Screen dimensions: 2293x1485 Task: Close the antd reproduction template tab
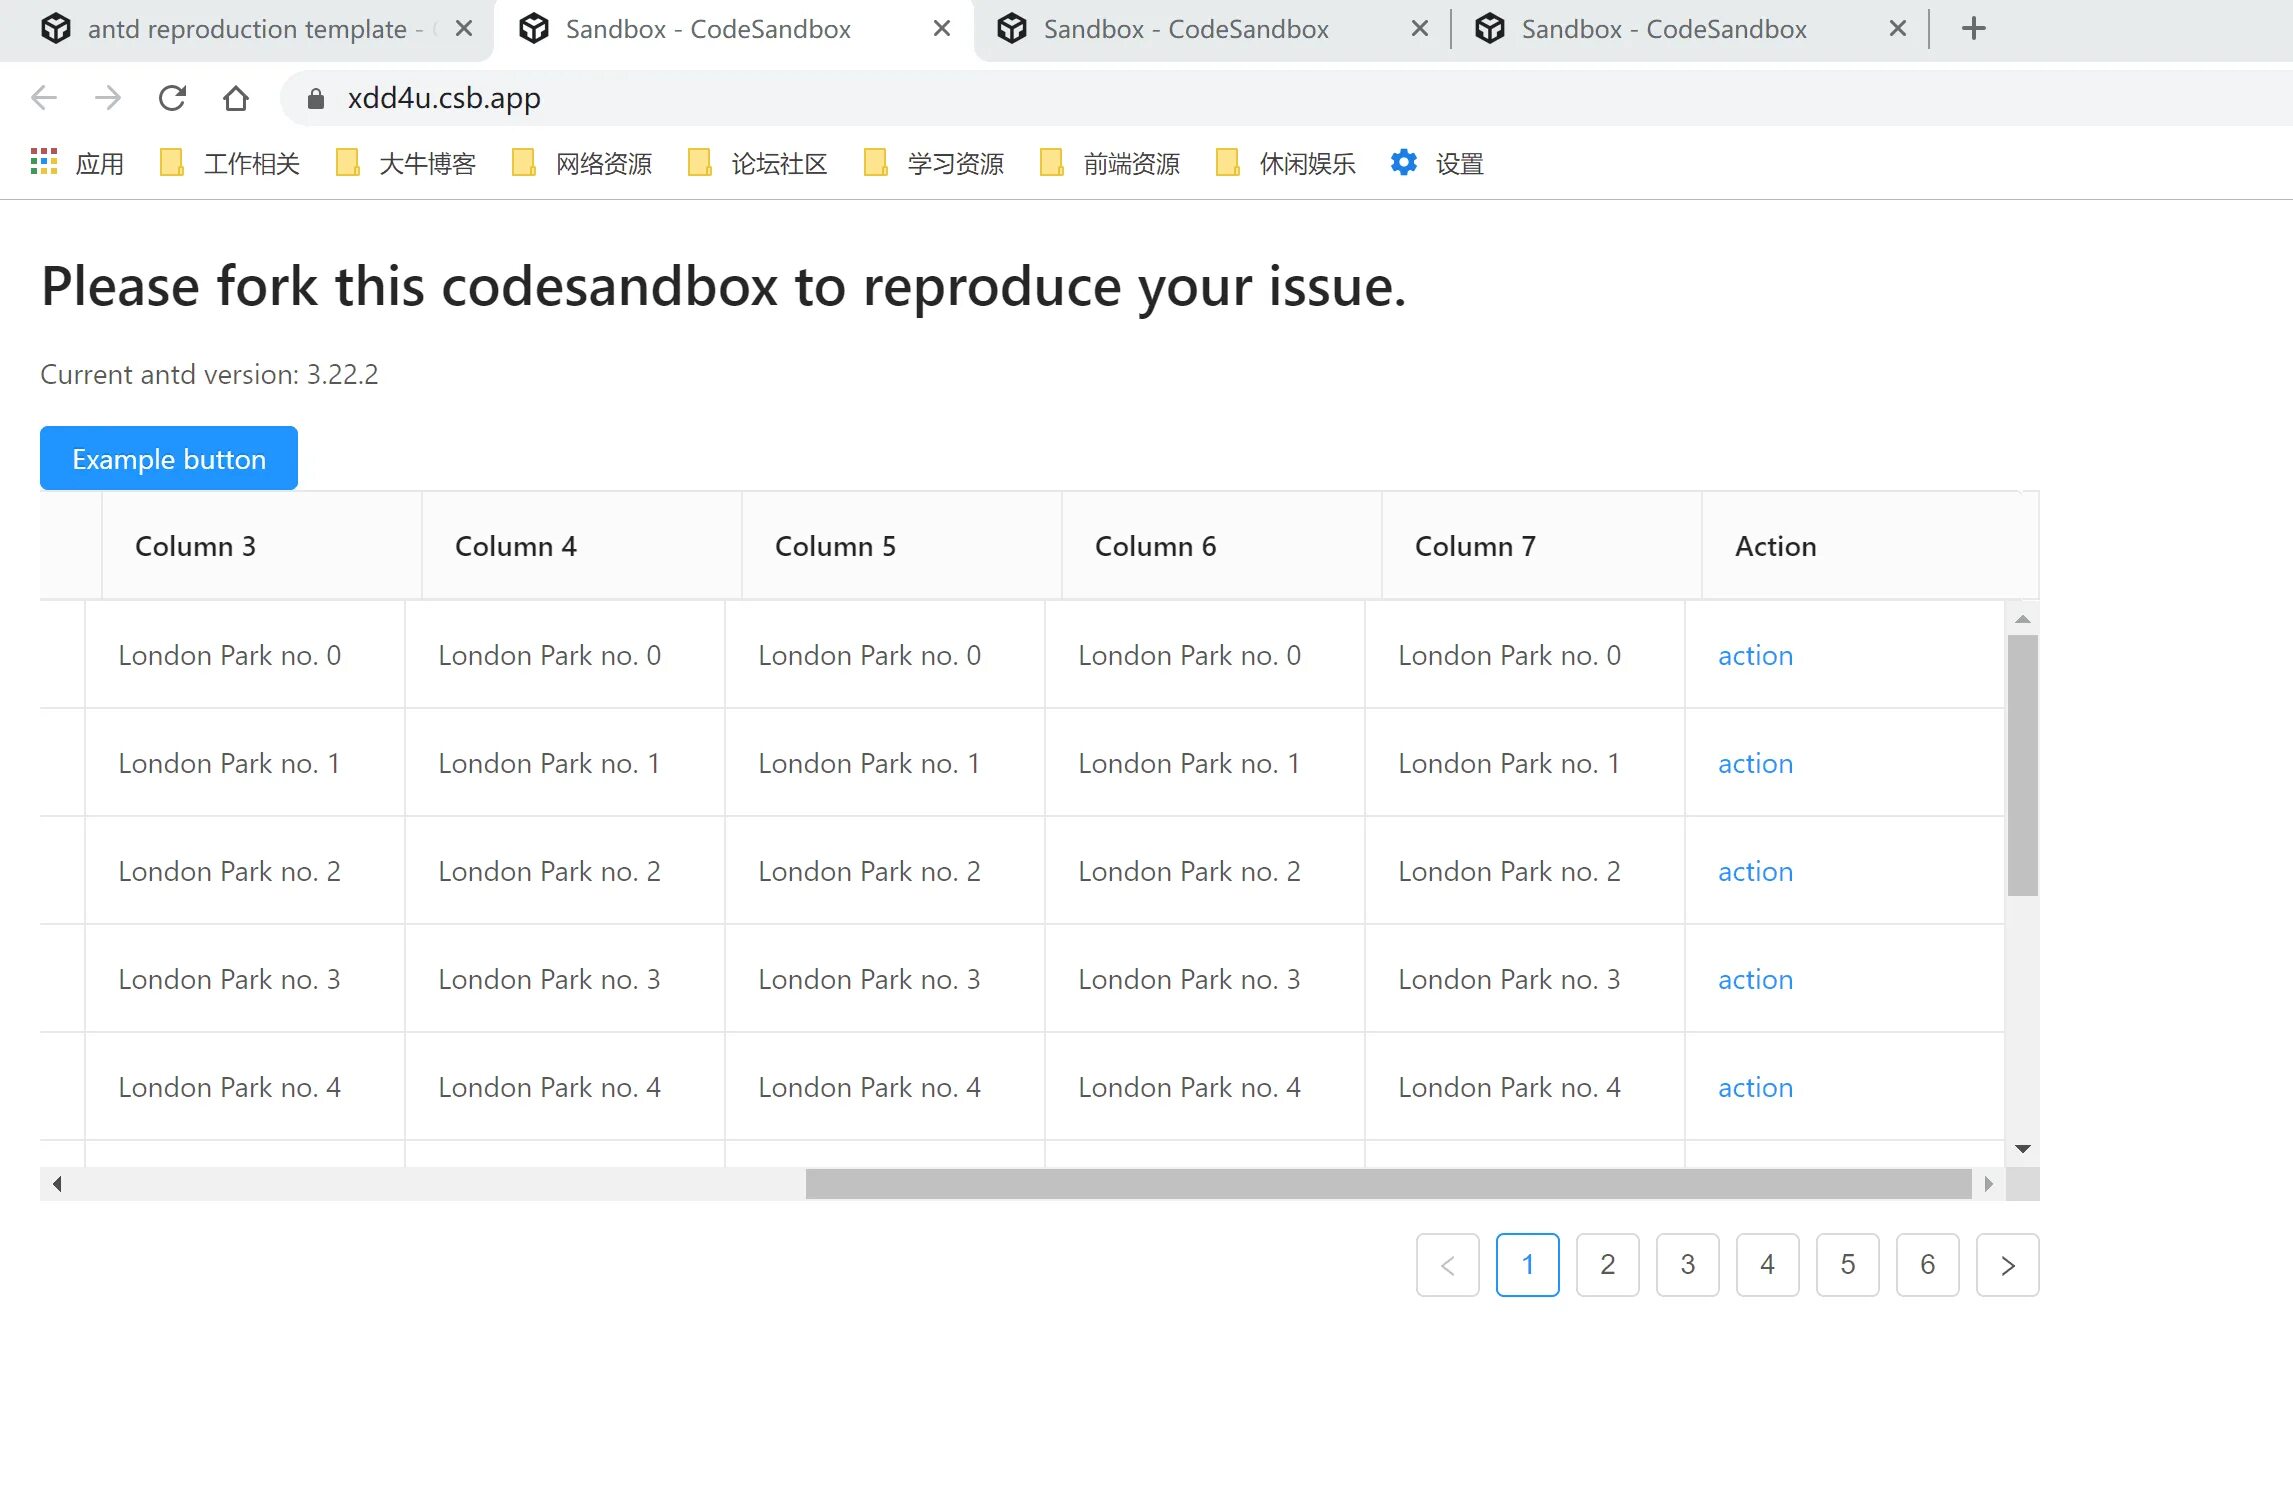coord(463,29)
